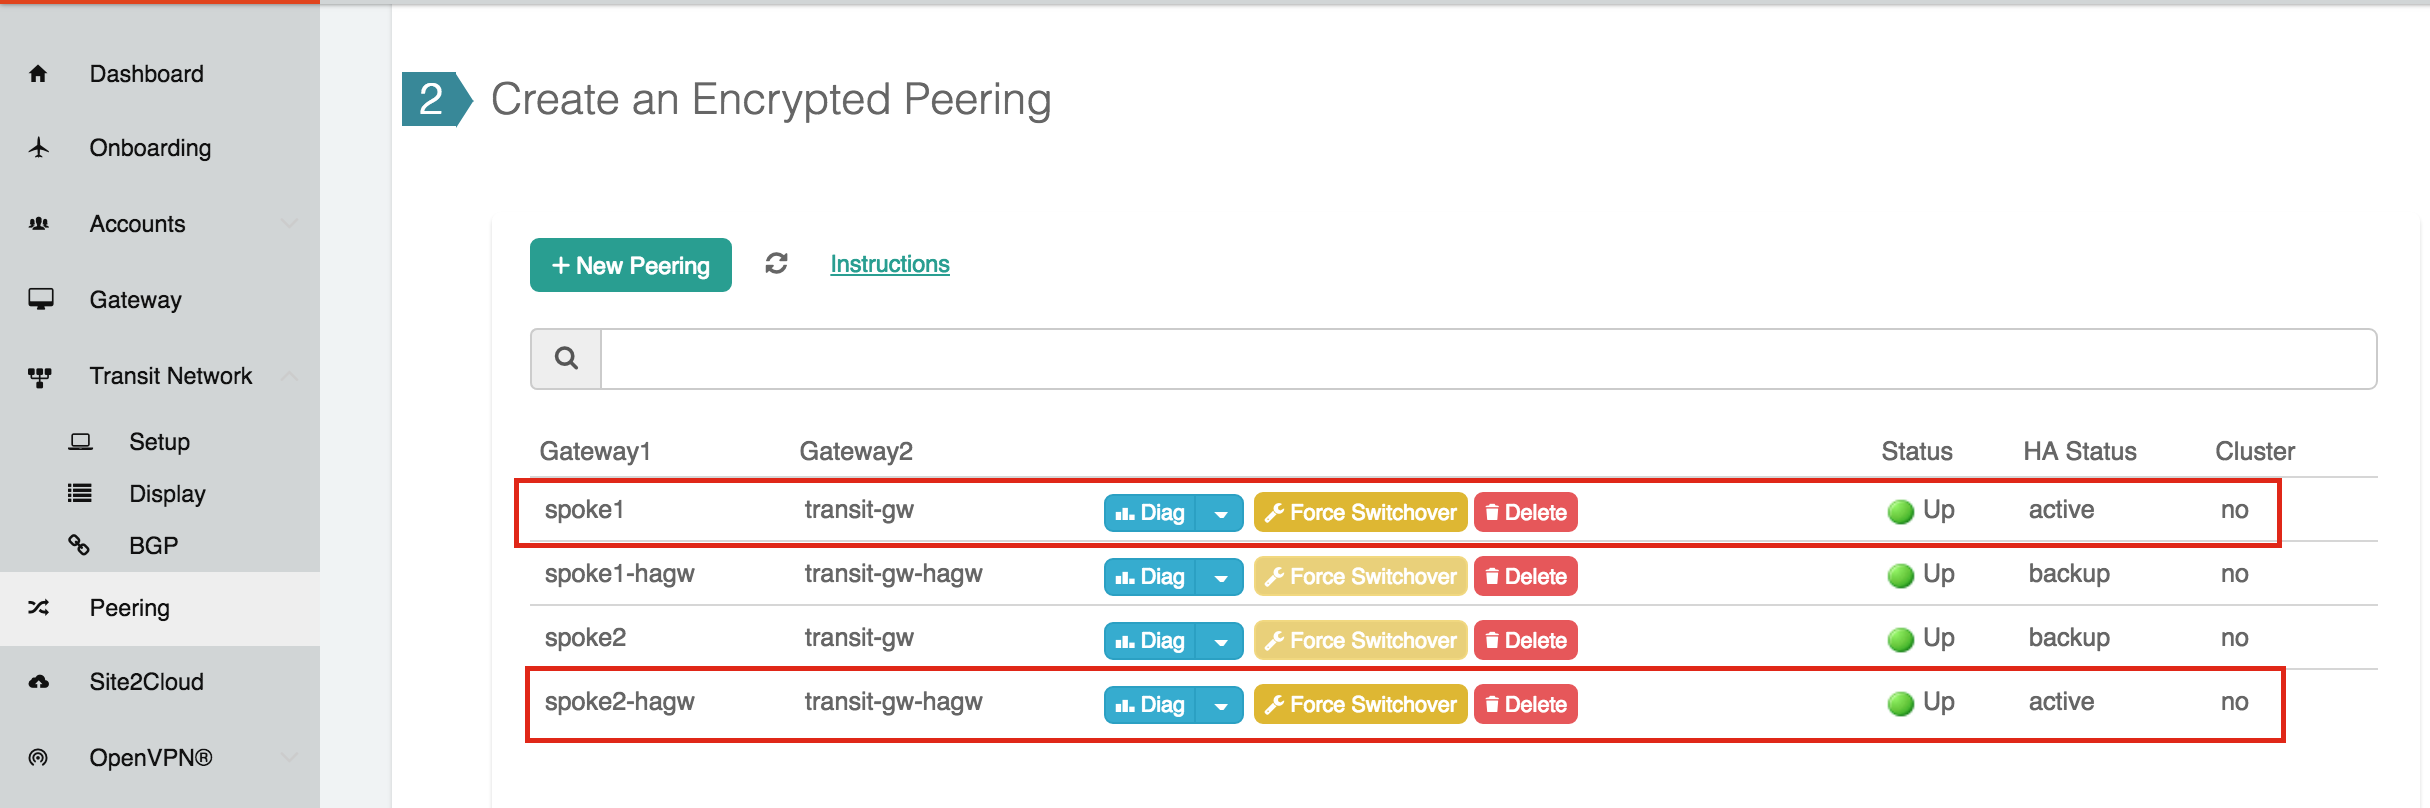Click the New Peering button
Screen dimensions: 2430x808
pyautogui.click(x=630, y=265)
